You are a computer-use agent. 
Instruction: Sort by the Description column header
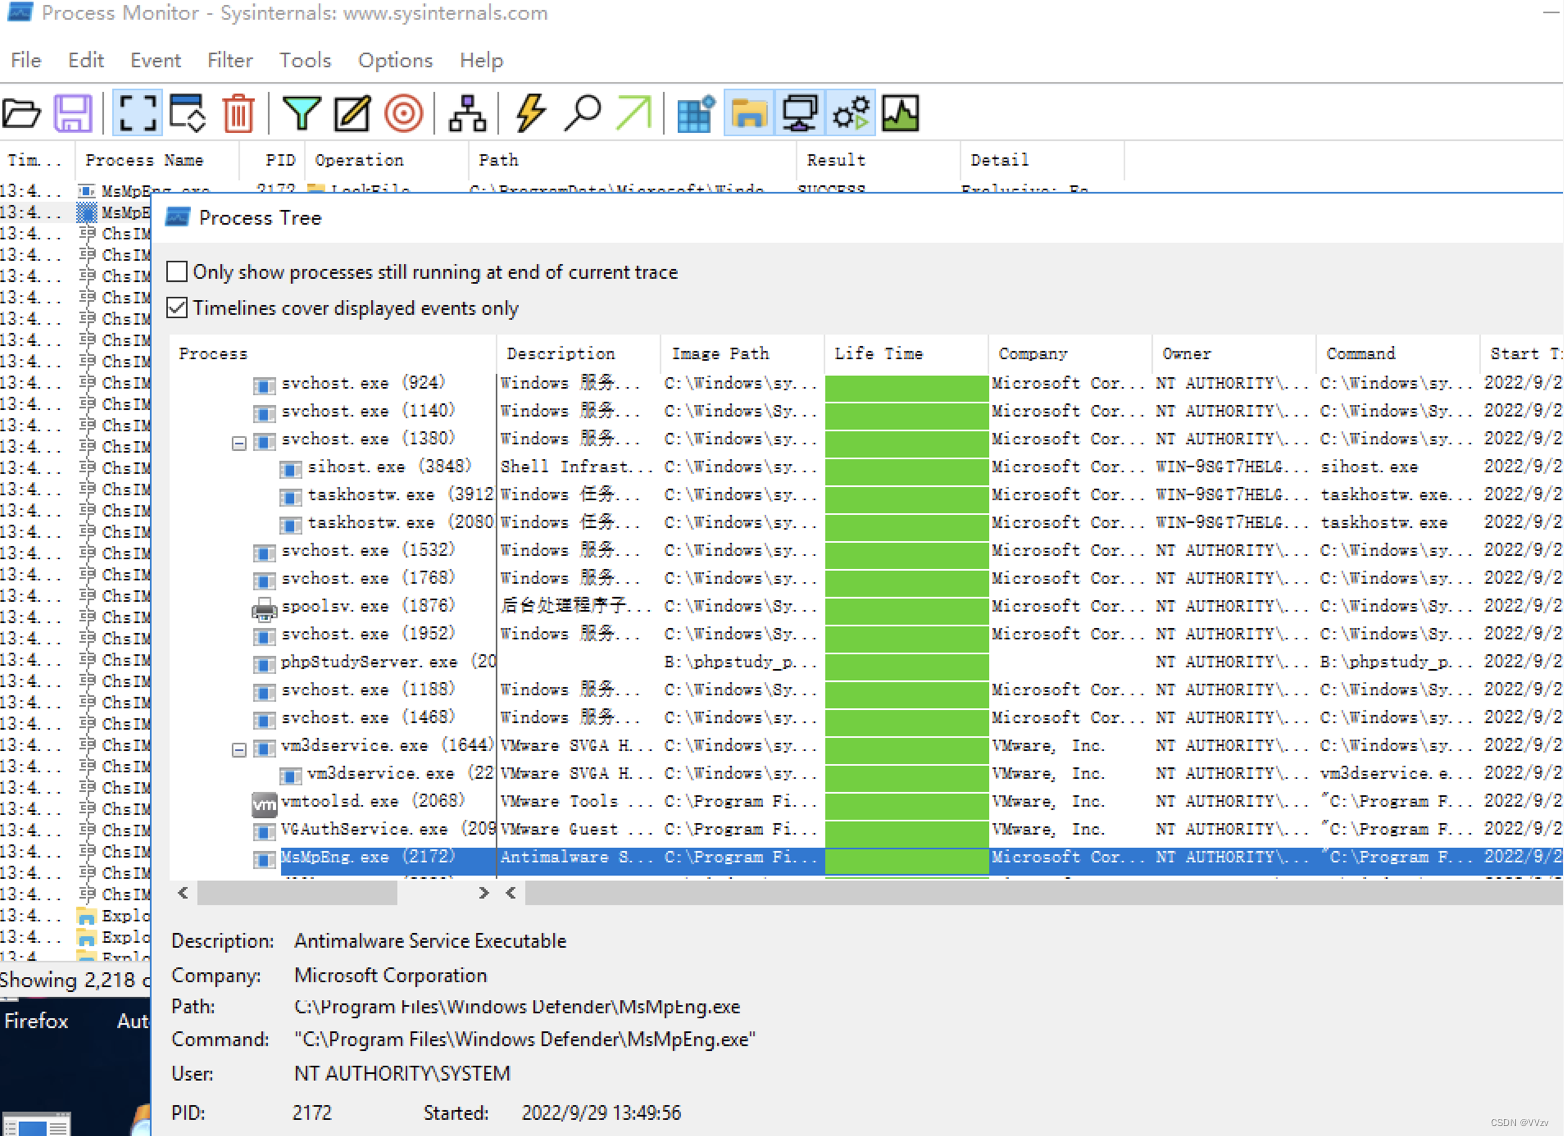(579, 353)
